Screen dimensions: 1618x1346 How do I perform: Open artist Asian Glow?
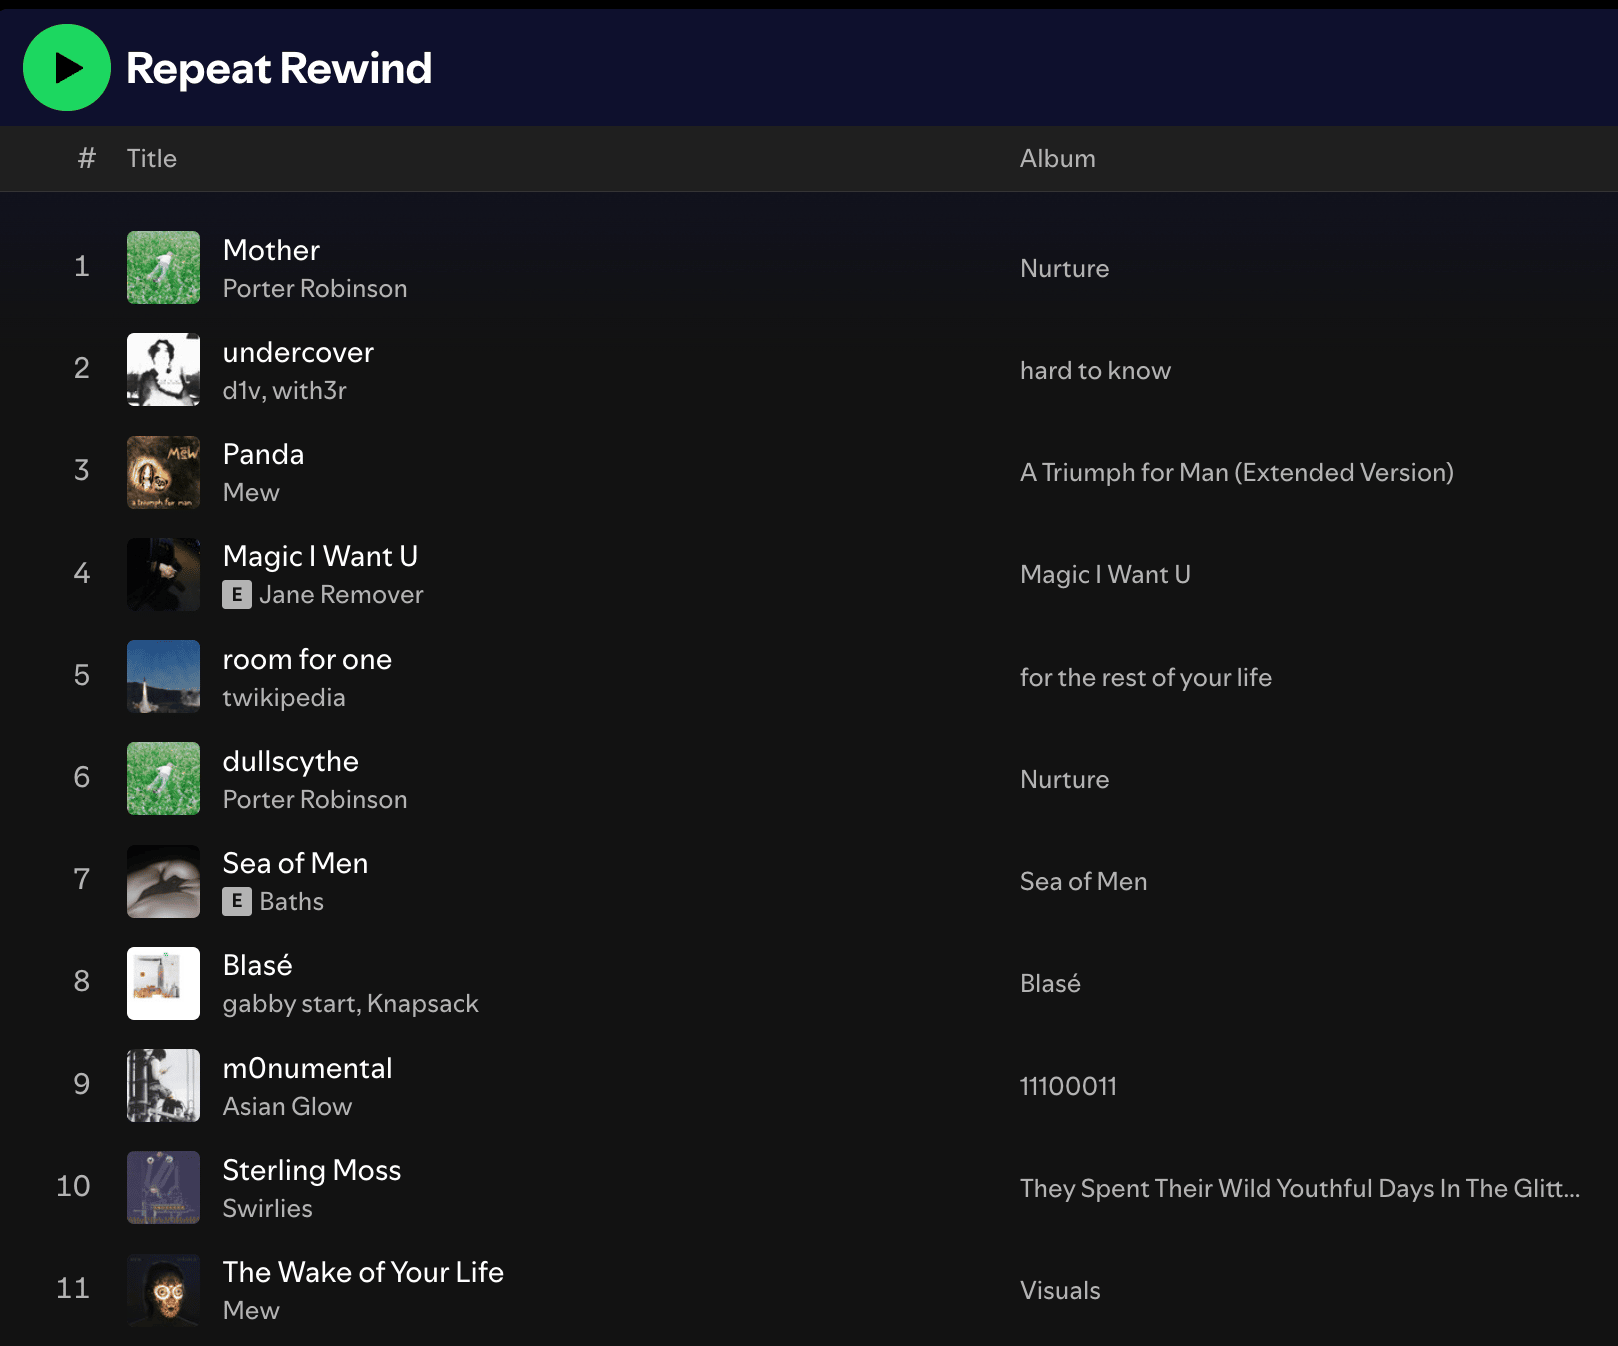pyautogui.click(x=287, y=1107)
